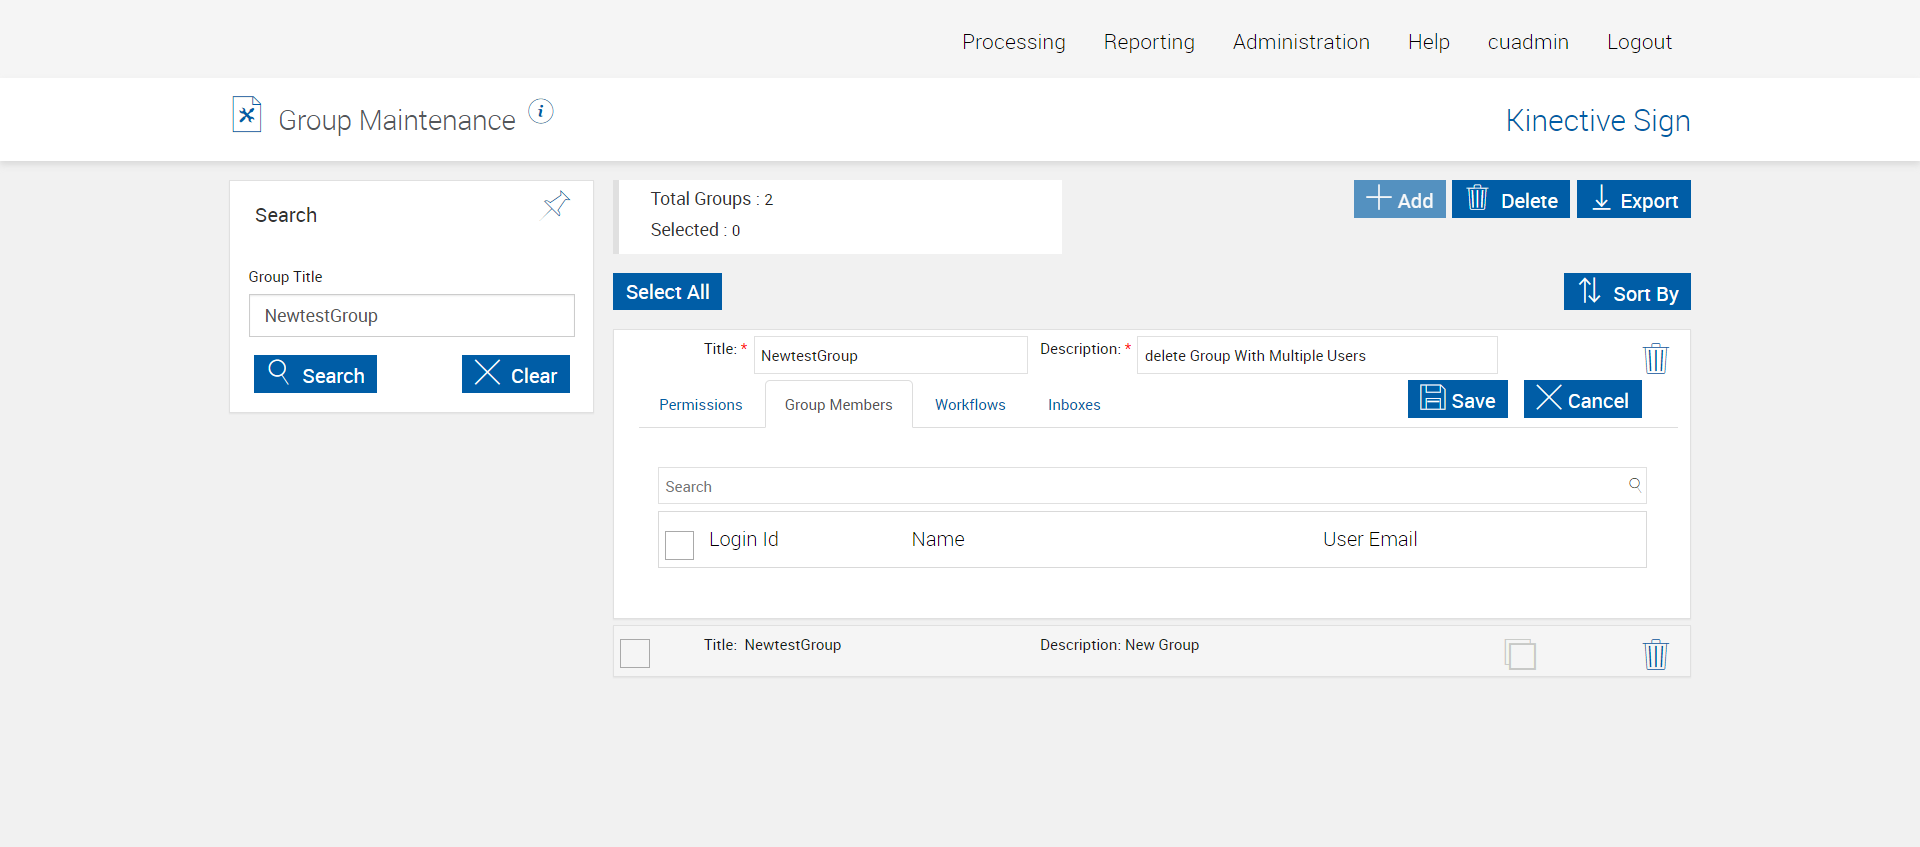Check the Login Id header checkbox
Image resolution: width=1920 pixels, height=847 pixels.
coord(680,545)
